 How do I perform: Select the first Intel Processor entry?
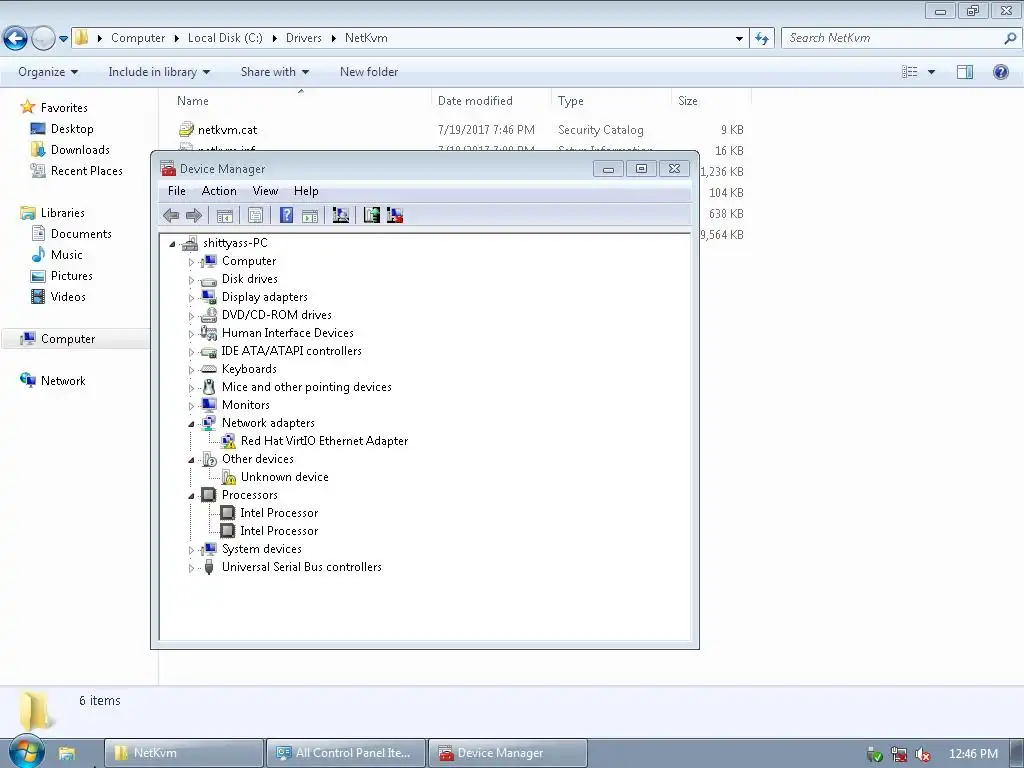click(x=279, y=513)
